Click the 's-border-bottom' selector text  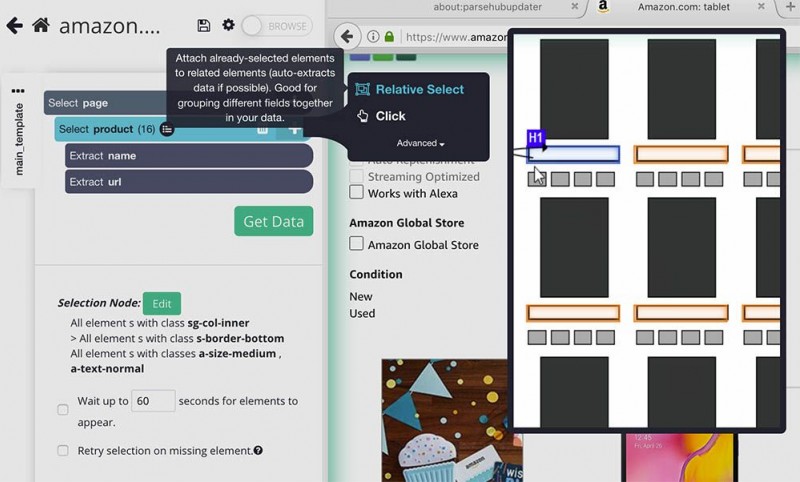point(240,338)
